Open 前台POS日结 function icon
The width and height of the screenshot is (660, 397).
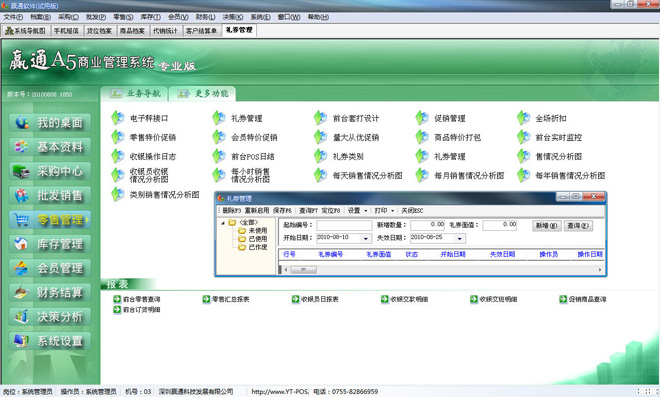pyautogui.click(x=219, y=156)
